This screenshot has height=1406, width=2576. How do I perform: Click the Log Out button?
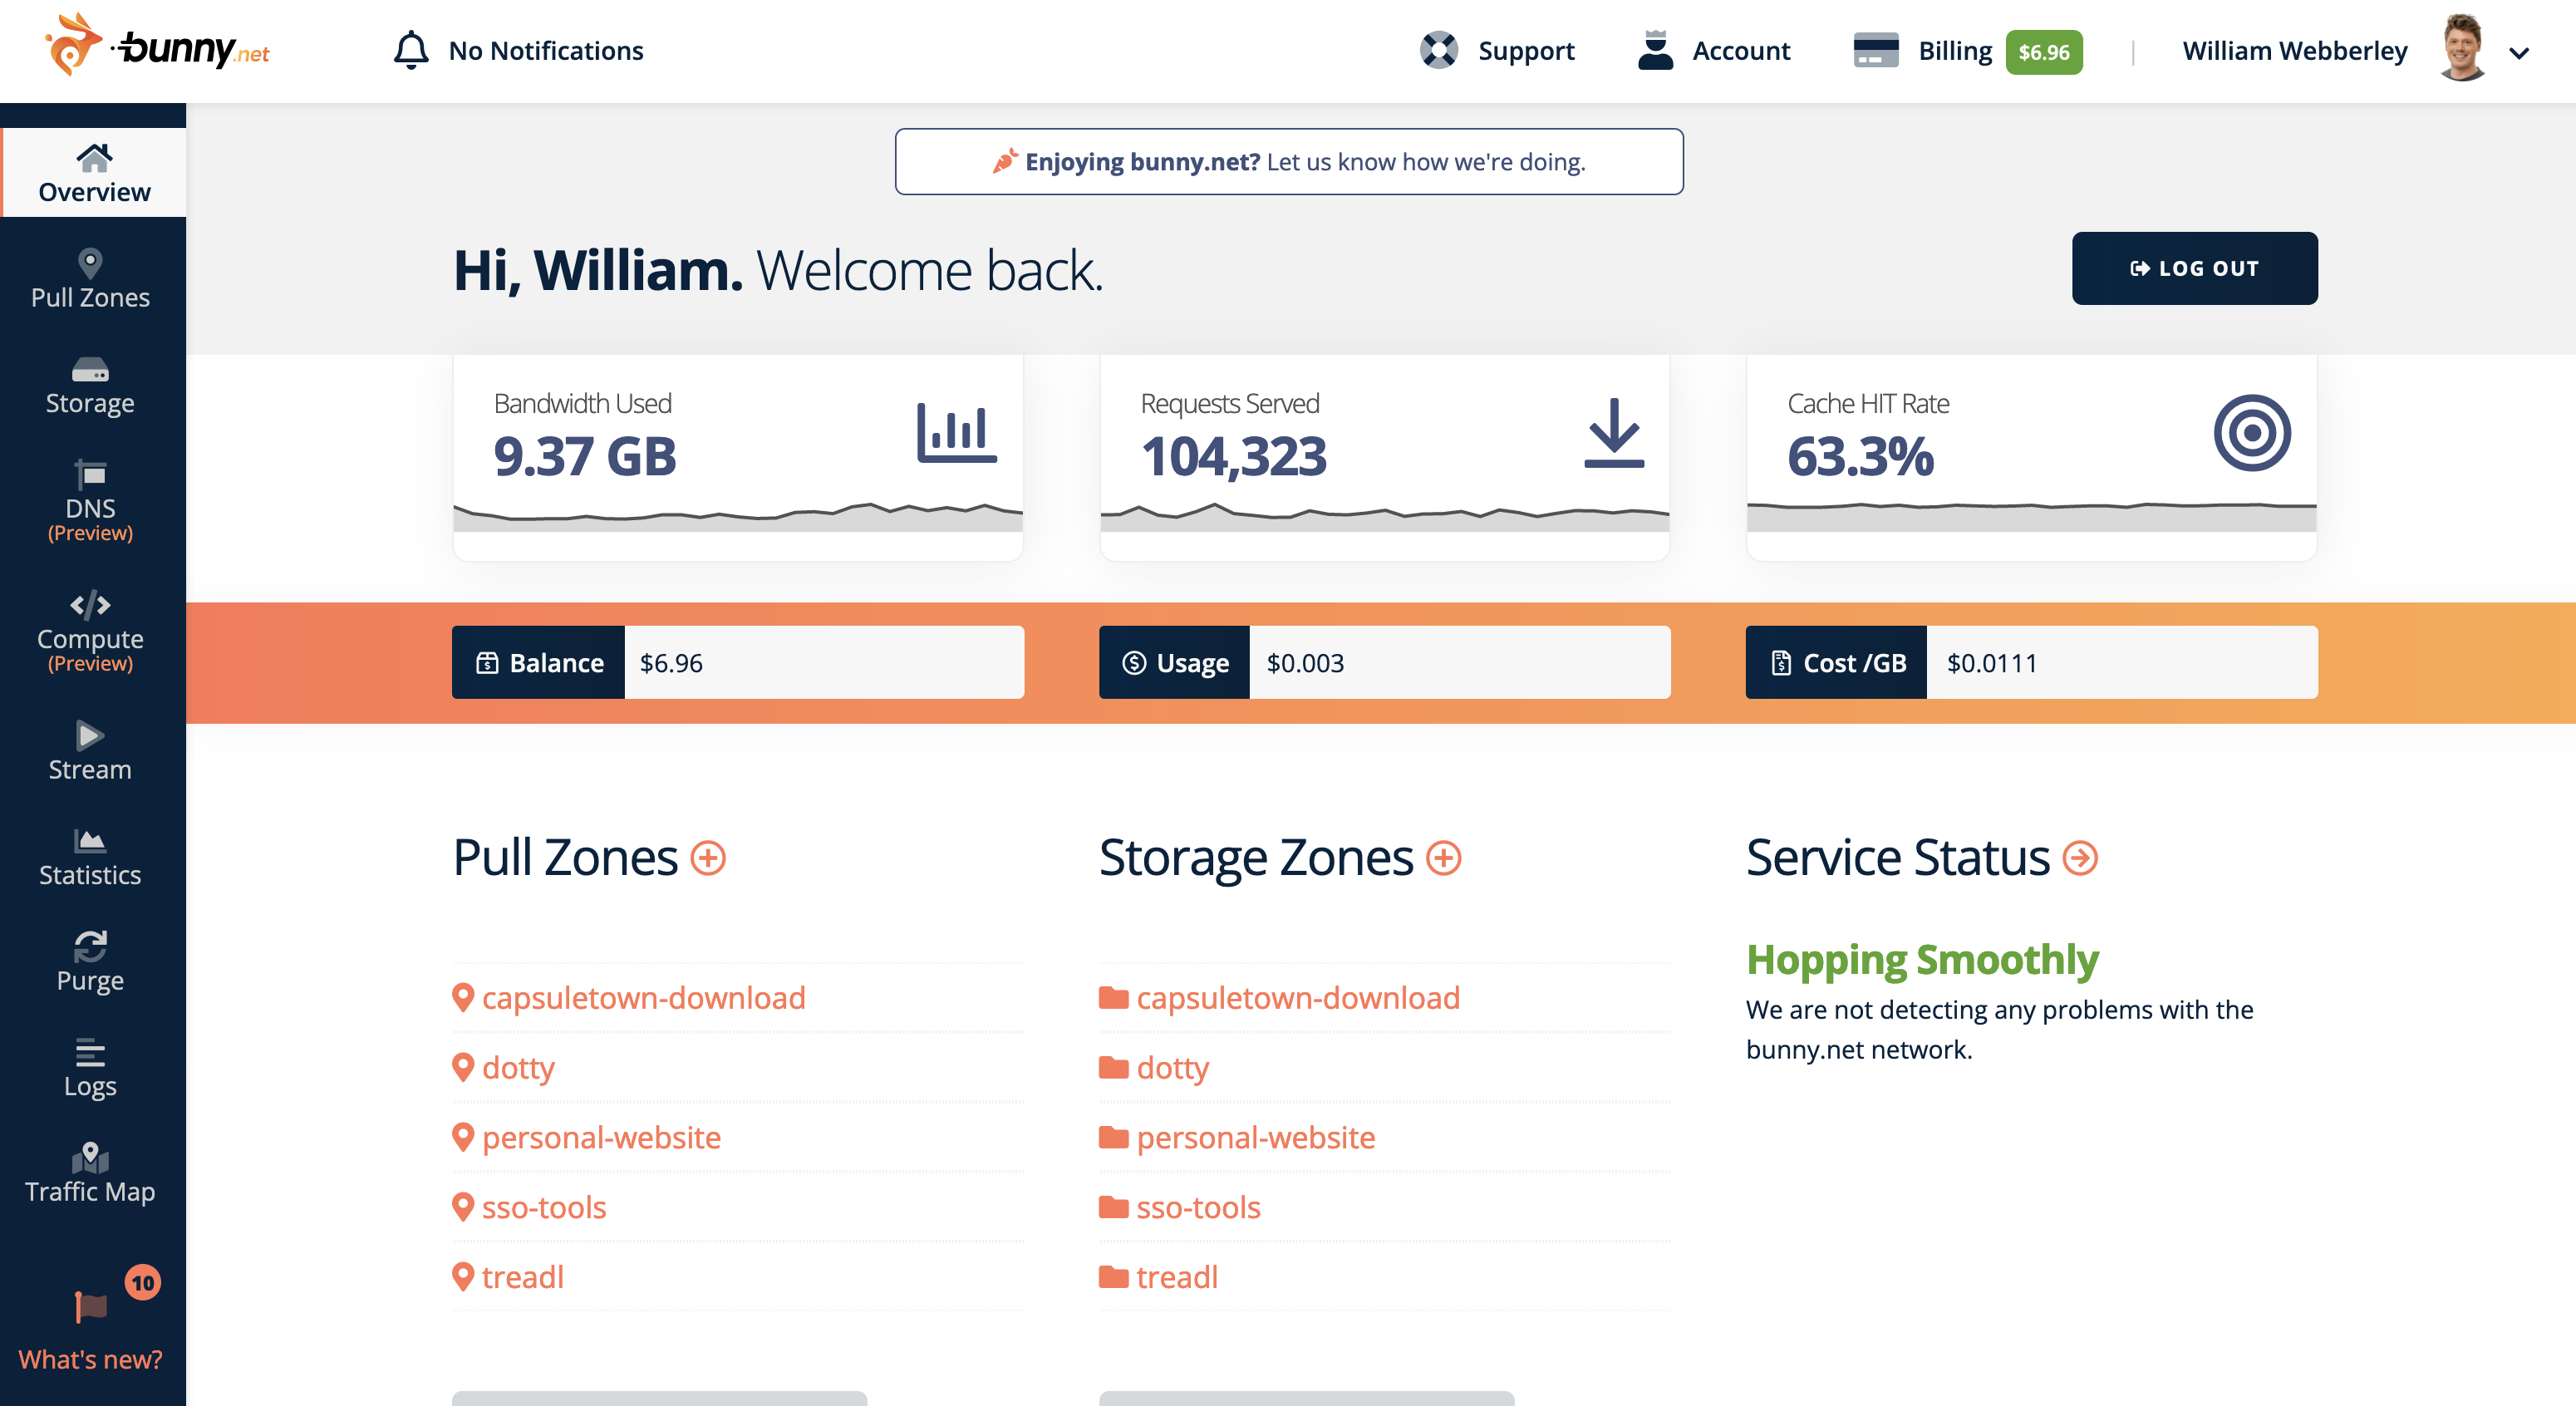pos(2194,268)
